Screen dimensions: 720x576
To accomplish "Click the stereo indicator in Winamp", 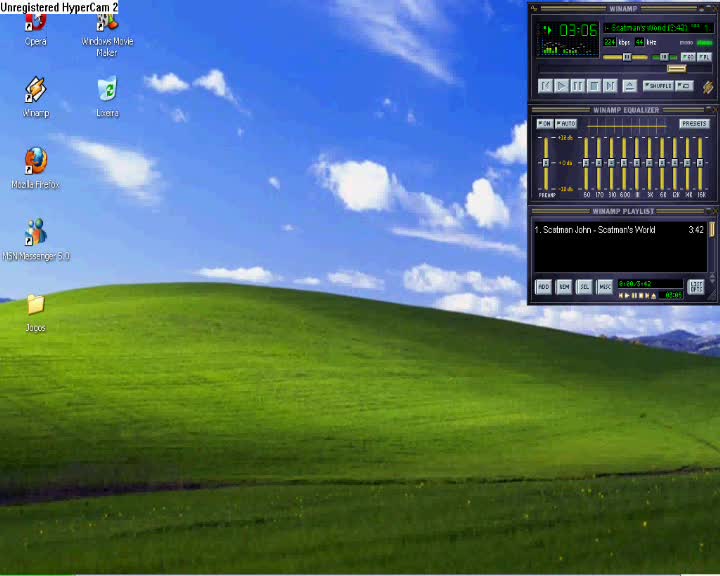I will [704, 43].
